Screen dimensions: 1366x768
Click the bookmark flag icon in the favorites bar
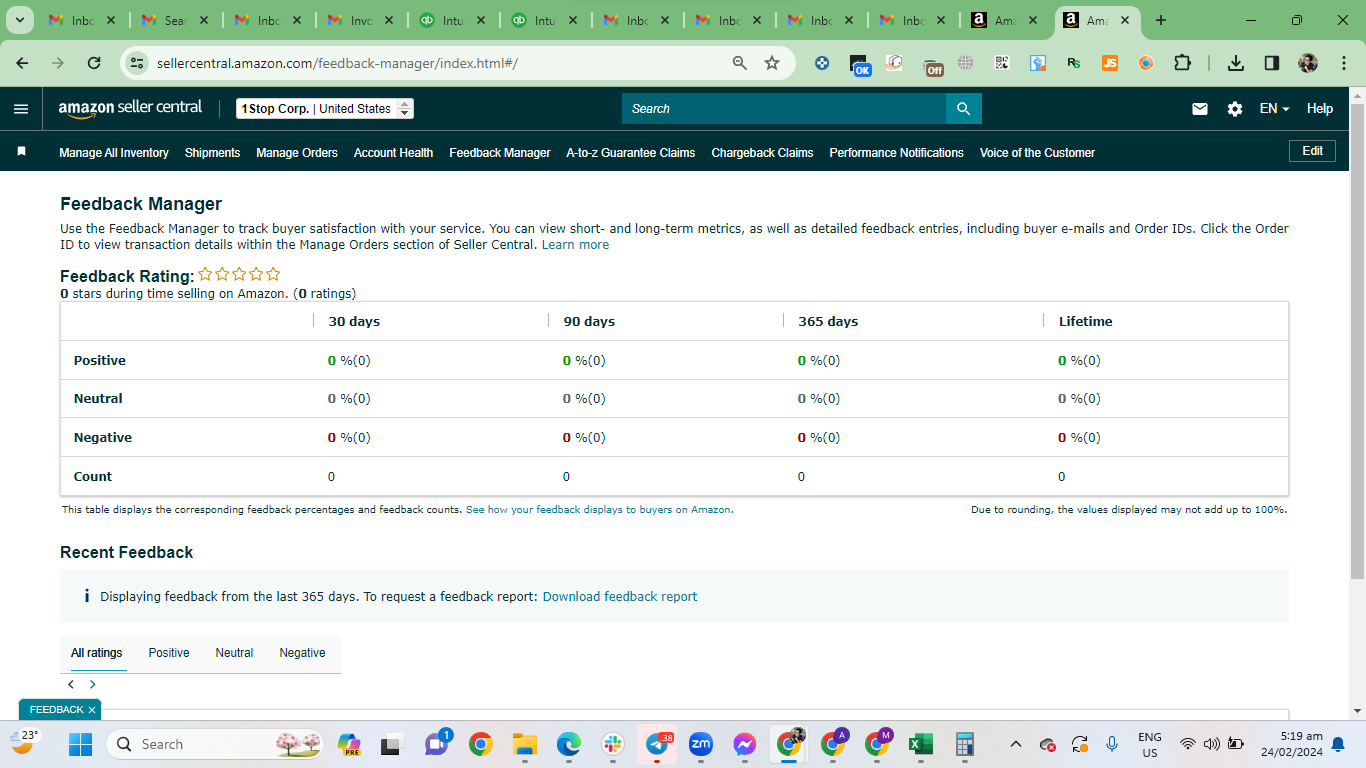(x=21, y=152)
